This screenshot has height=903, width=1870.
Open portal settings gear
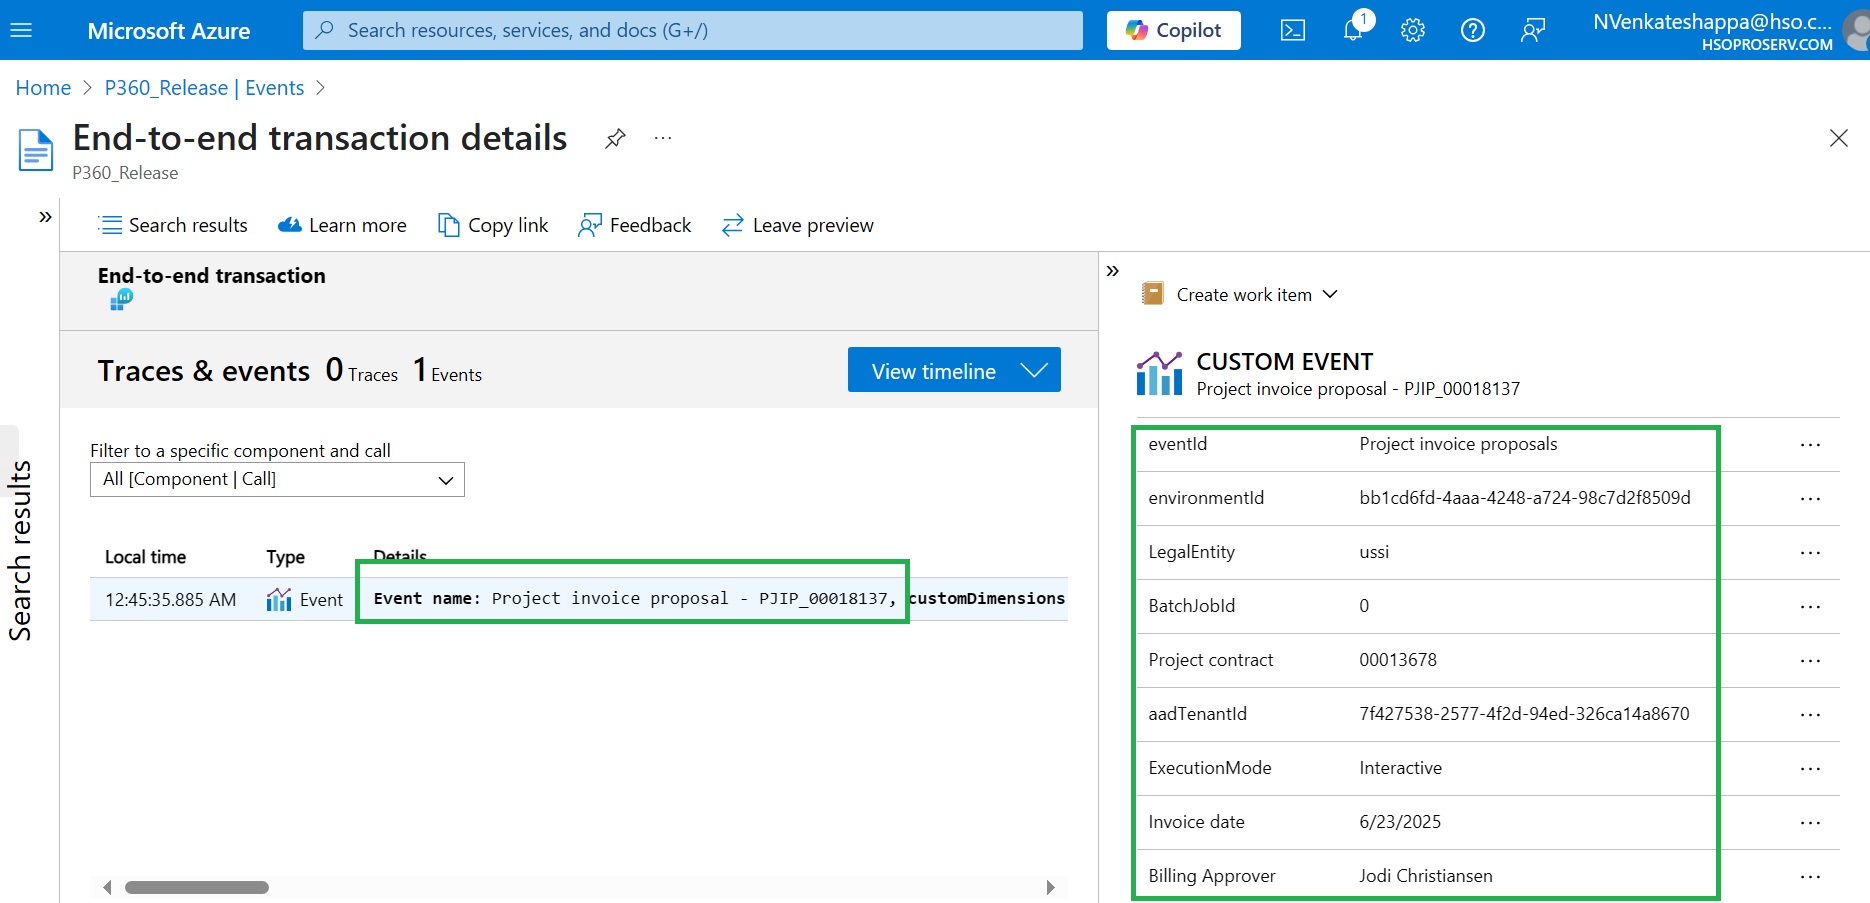point(1412,30)
